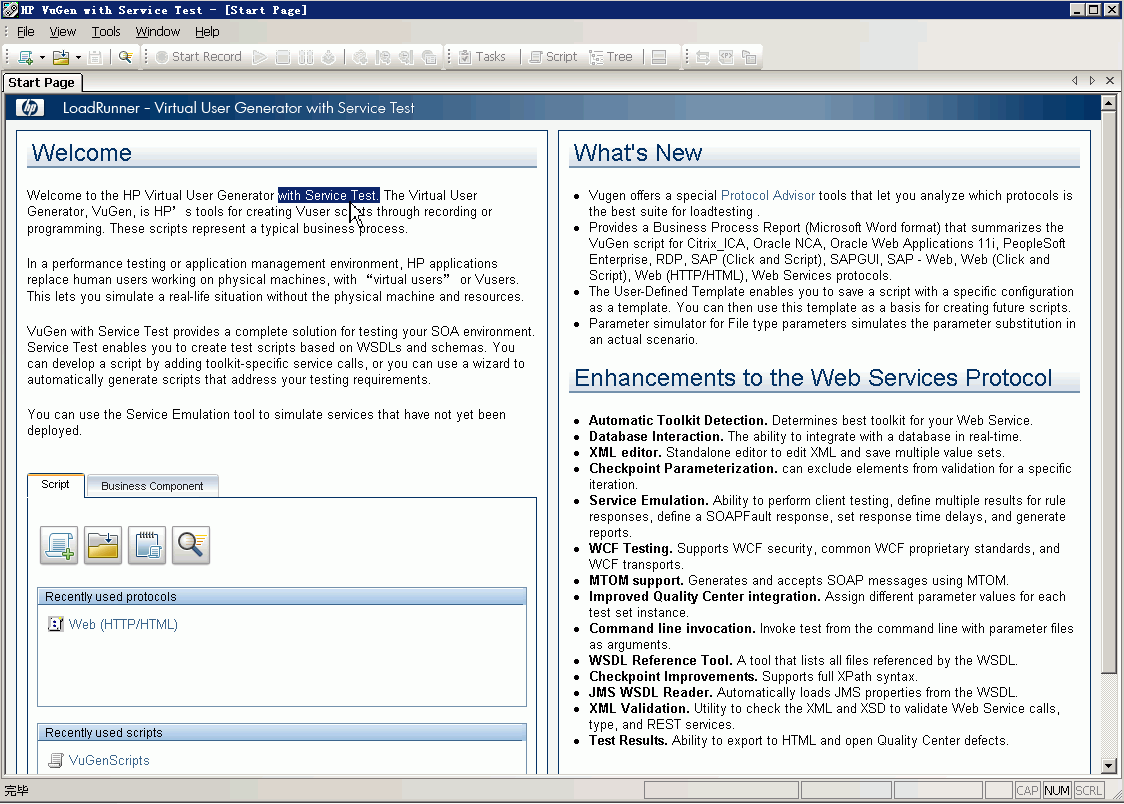Click the "What's New" heading

pos(638,153)
